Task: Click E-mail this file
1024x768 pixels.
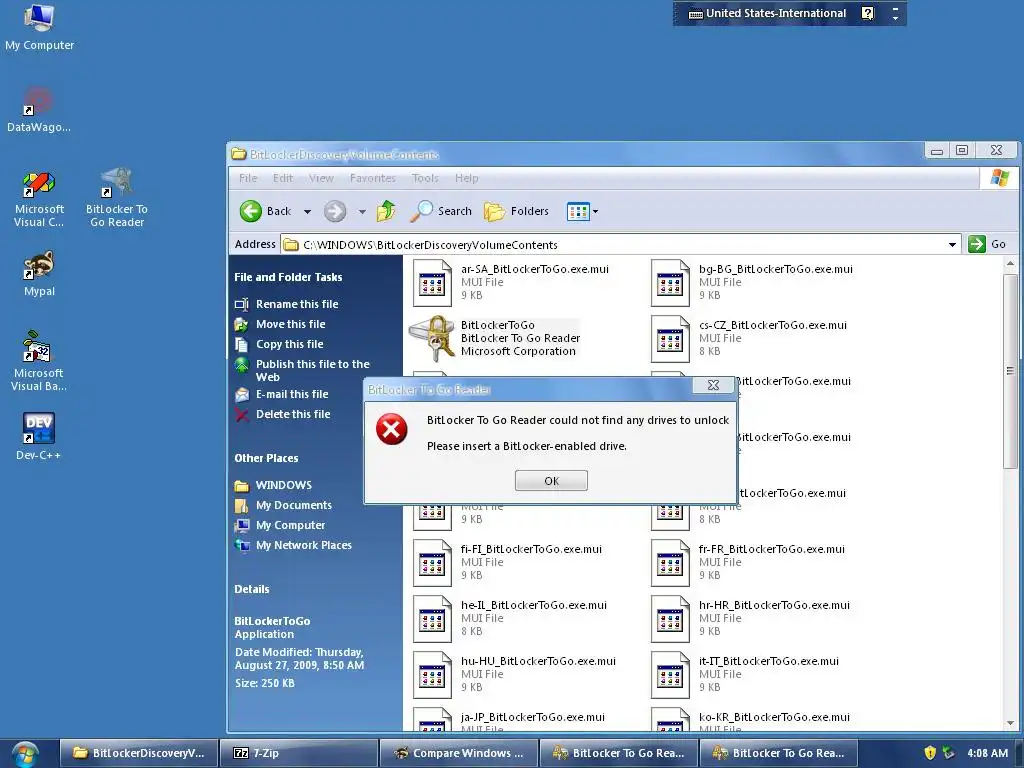Action: click(292, 394)
